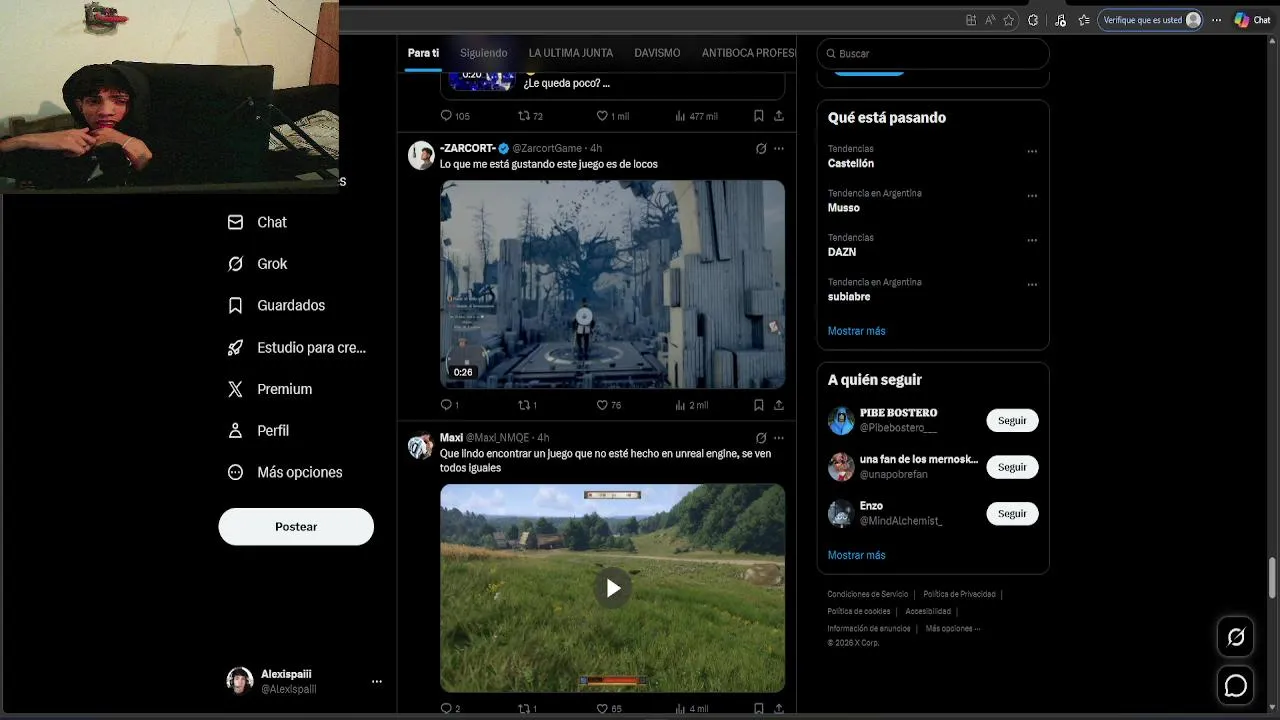The height and width of the screenshot is (720, 1280).
Task: Open the ZARCORT profile avatar
Action: coord(421,155)
